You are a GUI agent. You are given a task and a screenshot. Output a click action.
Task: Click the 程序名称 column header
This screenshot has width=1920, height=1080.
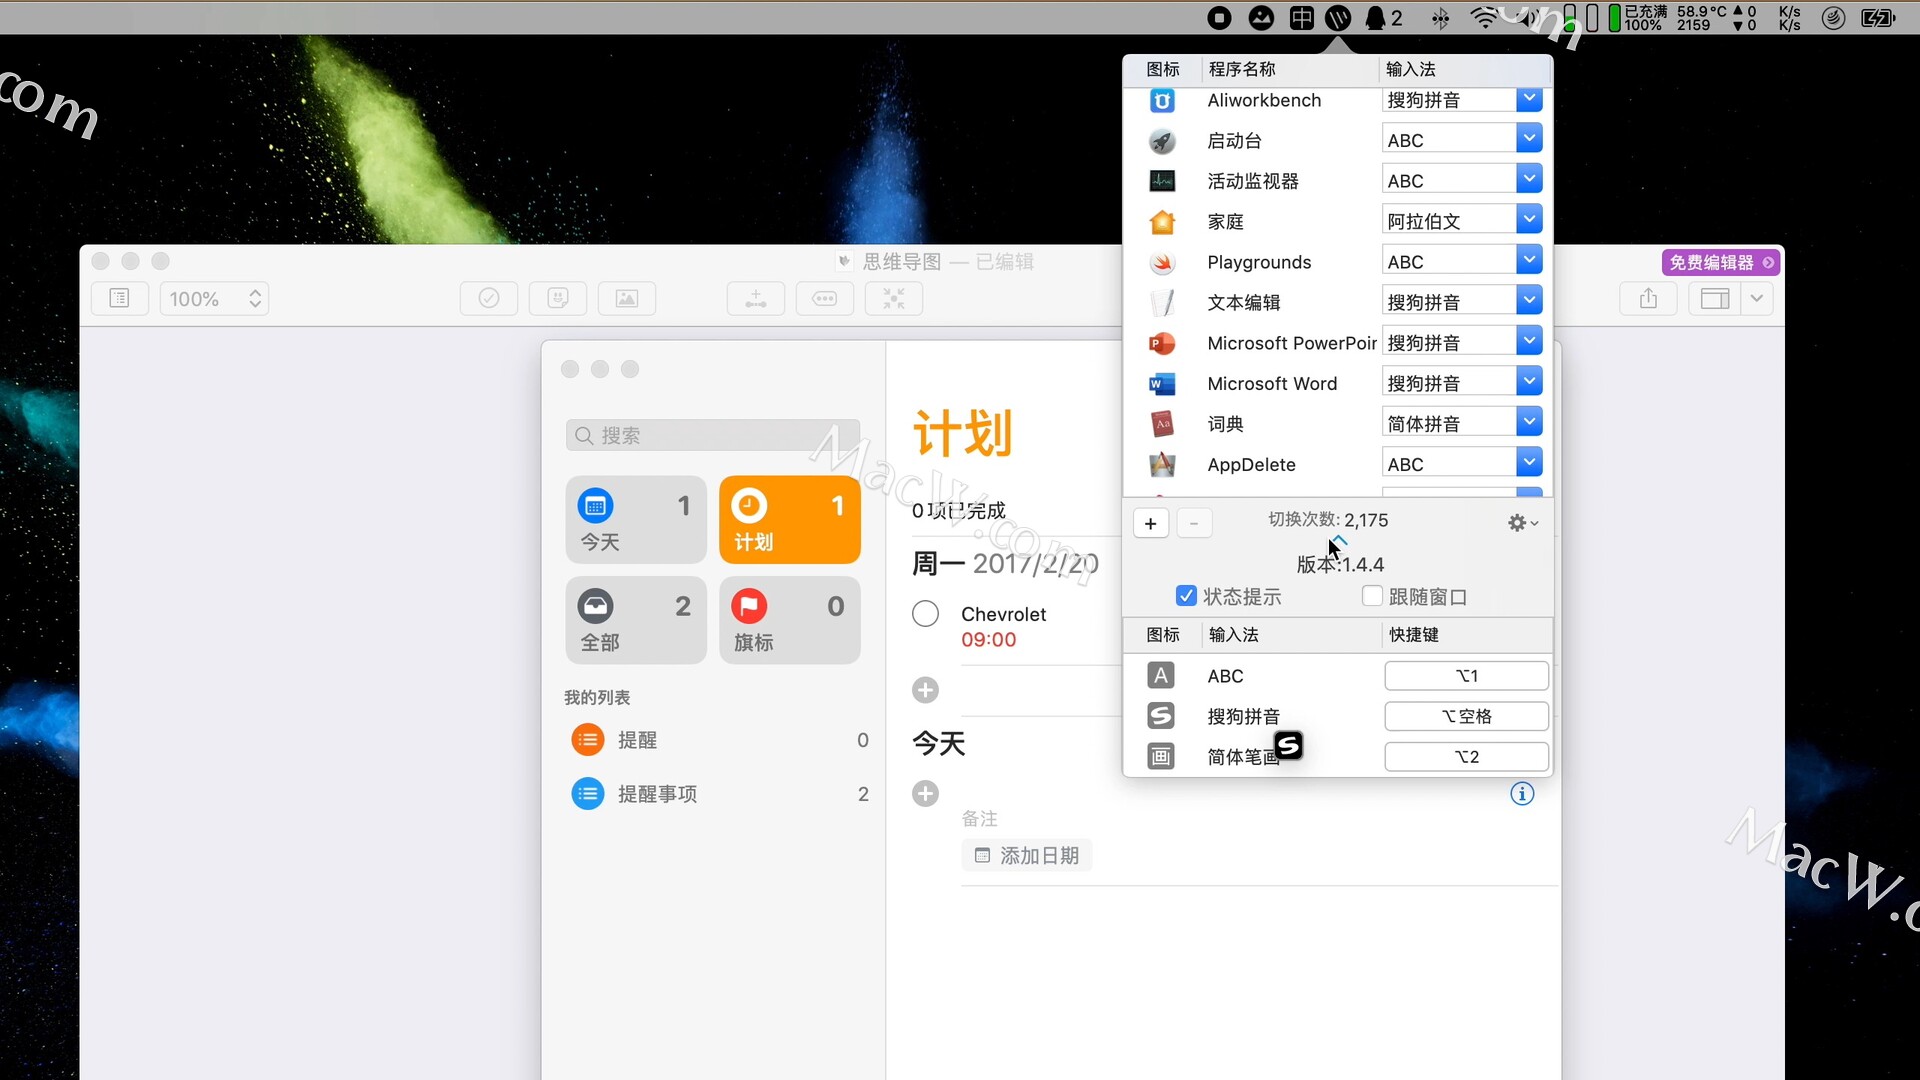1242,69
